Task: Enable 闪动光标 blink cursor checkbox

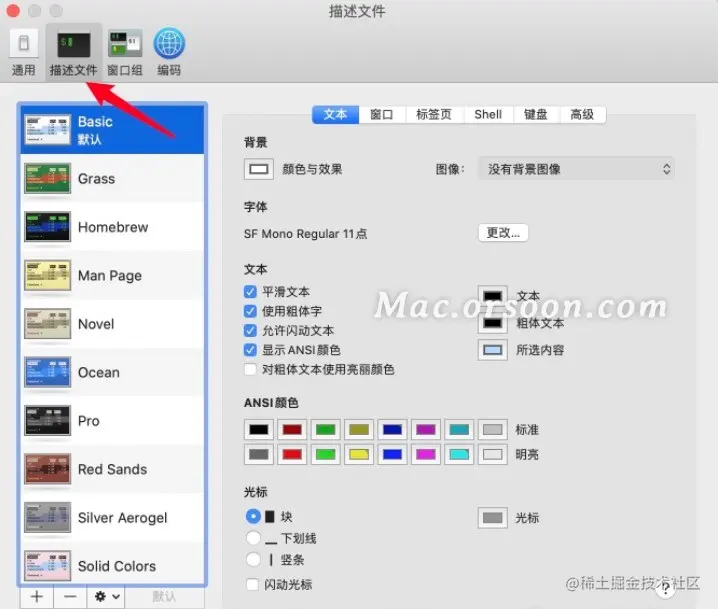Action: point(252,584)
